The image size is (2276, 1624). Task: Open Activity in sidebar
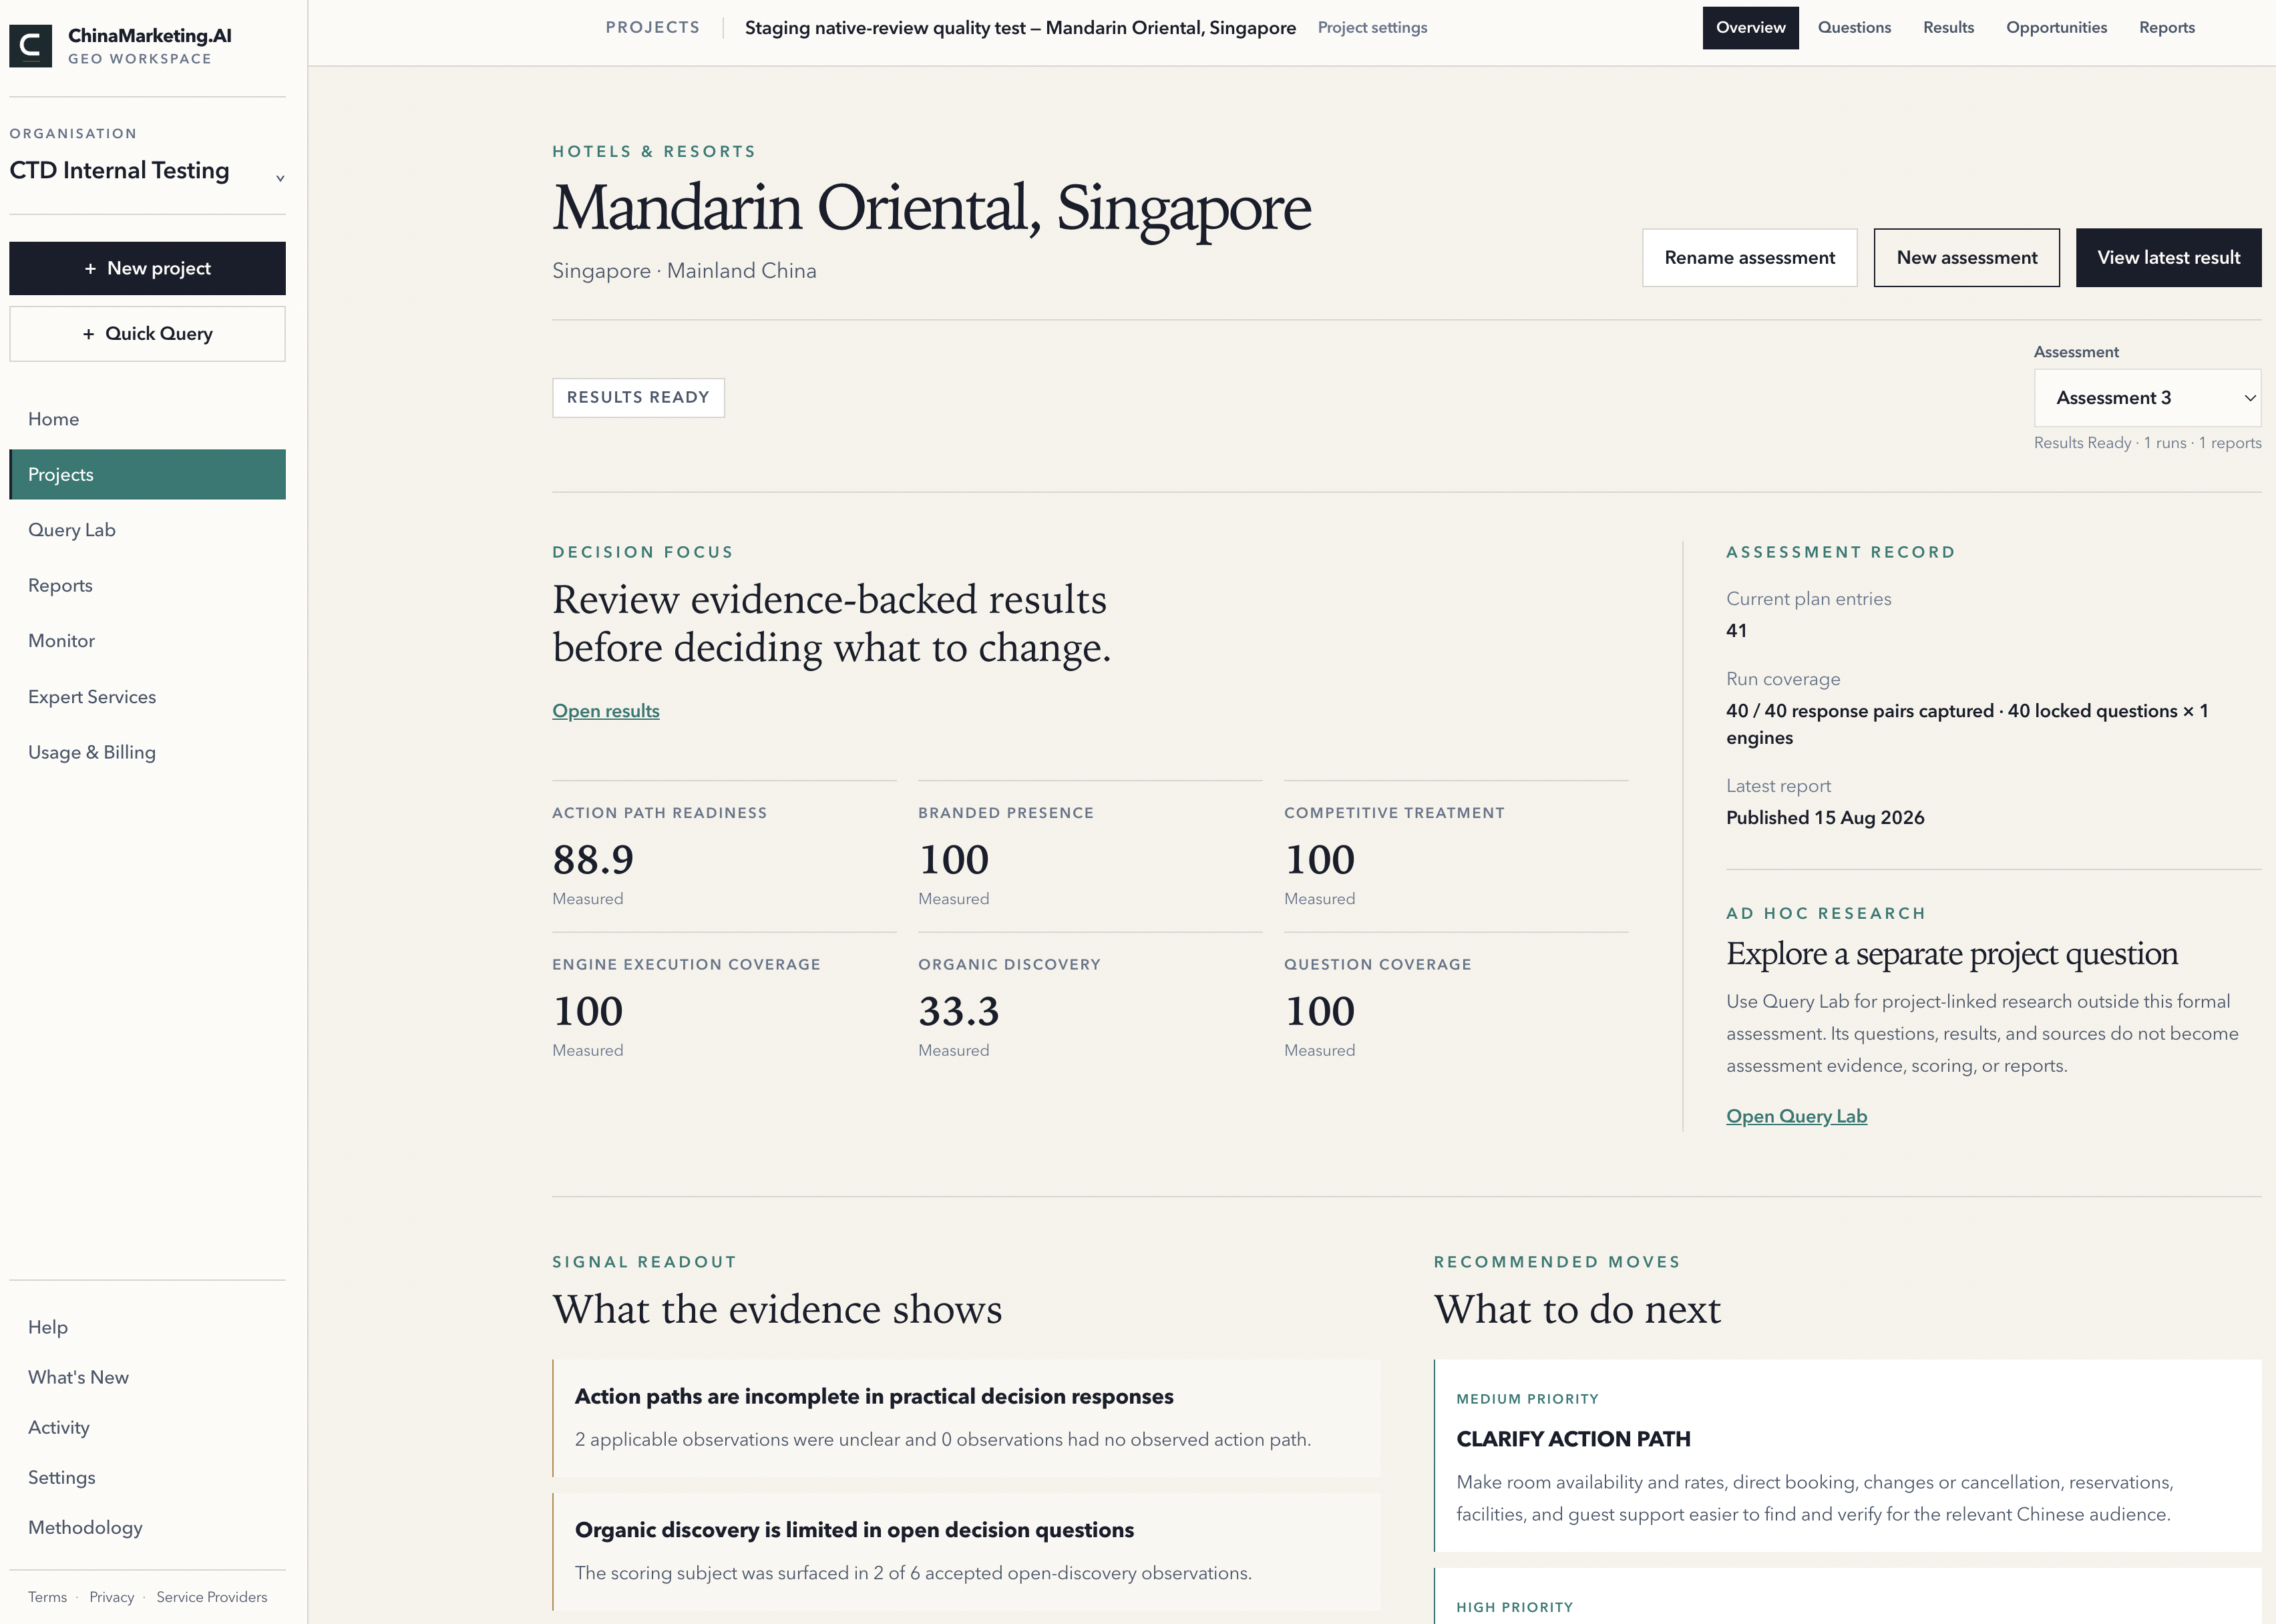[x=147, y=1427]
